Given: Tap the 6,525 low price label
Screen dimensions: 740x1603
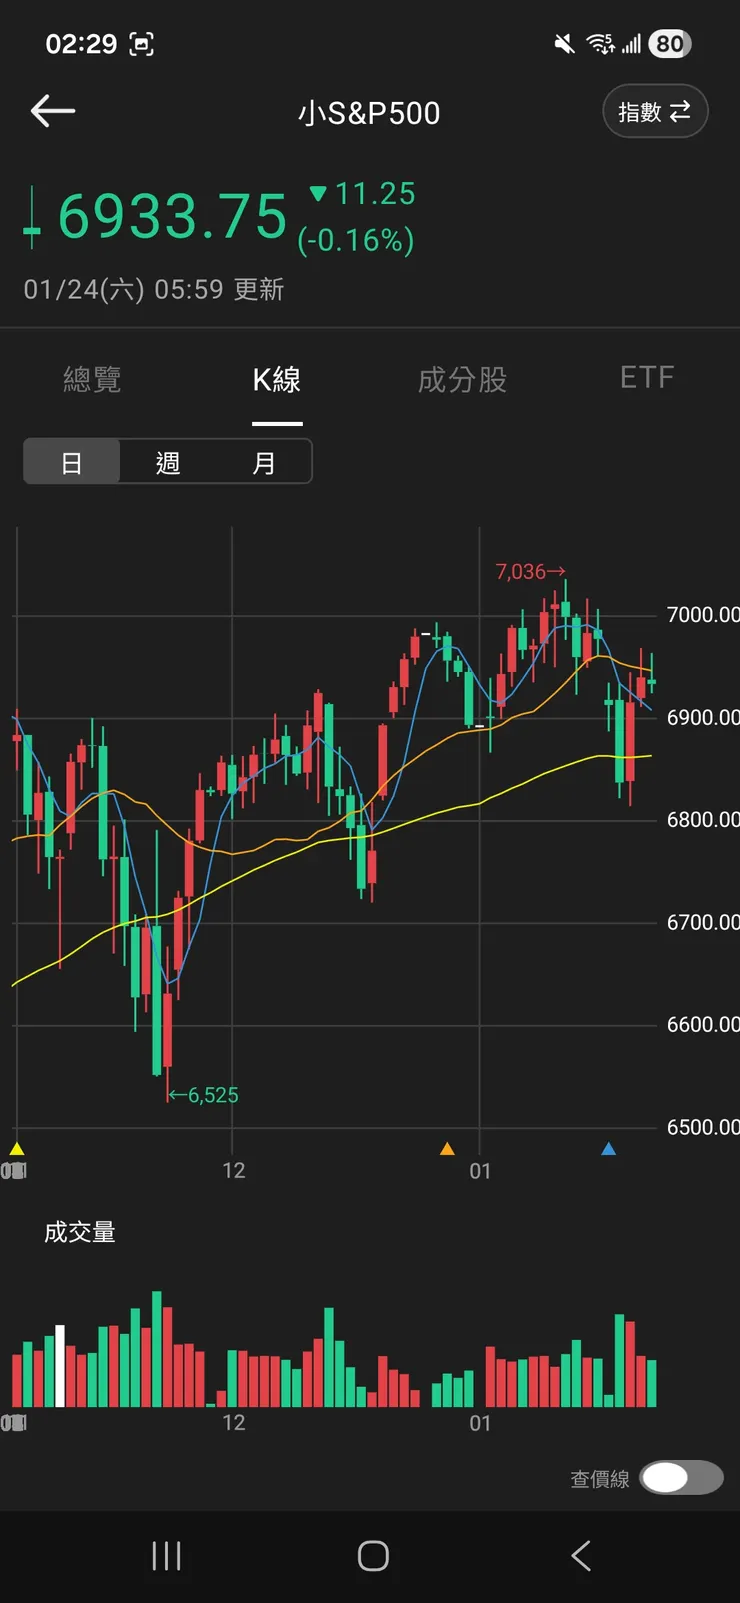Looking at the screenshot, I should coord(212,1095).
